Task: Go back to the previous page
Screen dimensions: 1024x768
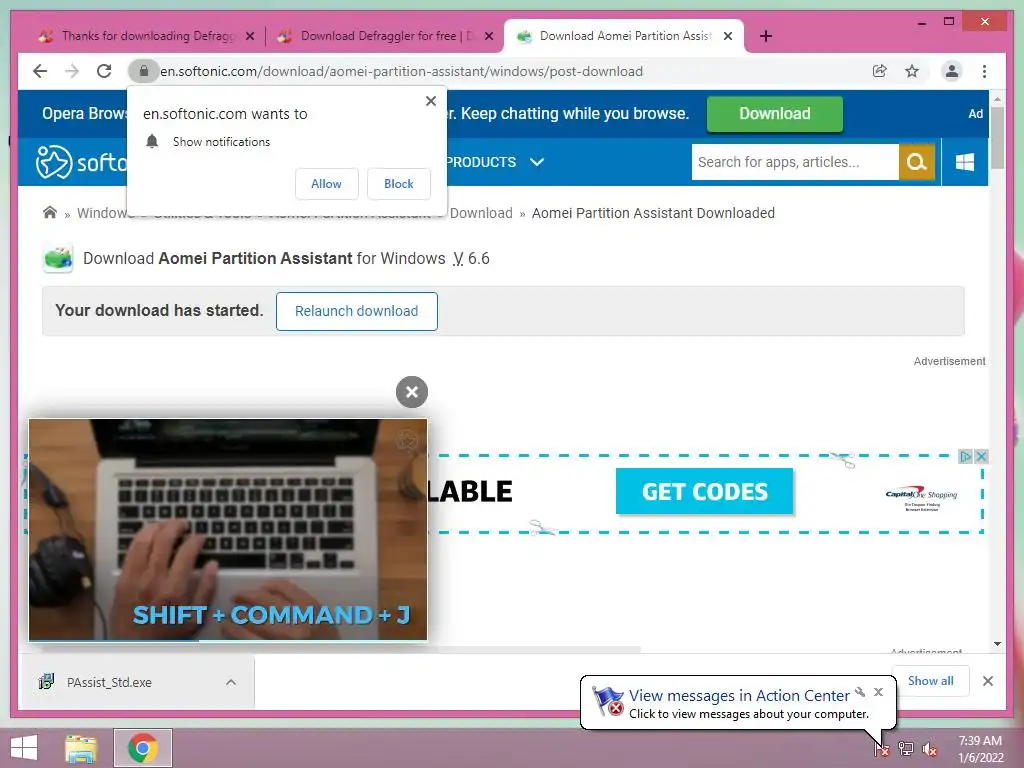Action: [x=40, y=71]
